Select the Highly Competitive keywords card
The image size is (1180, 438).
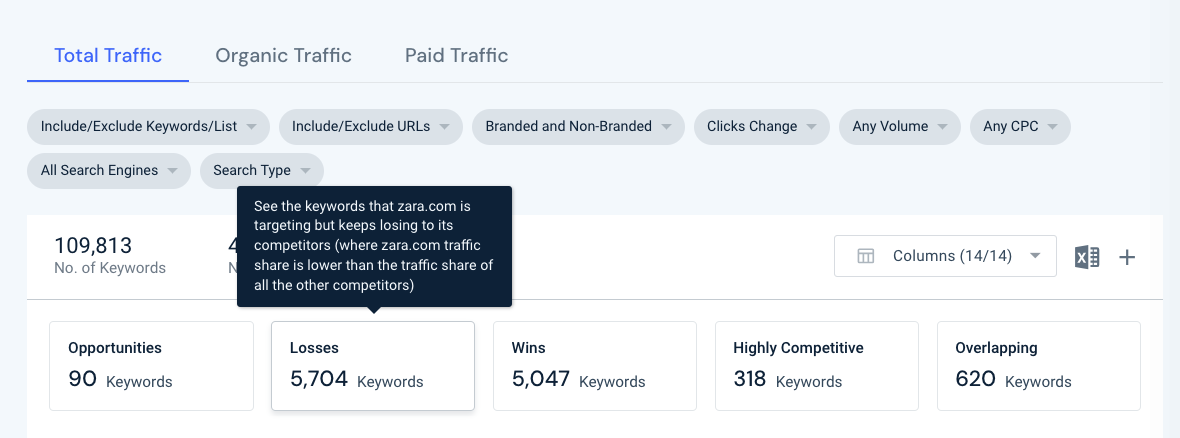(x=817, y=366)
